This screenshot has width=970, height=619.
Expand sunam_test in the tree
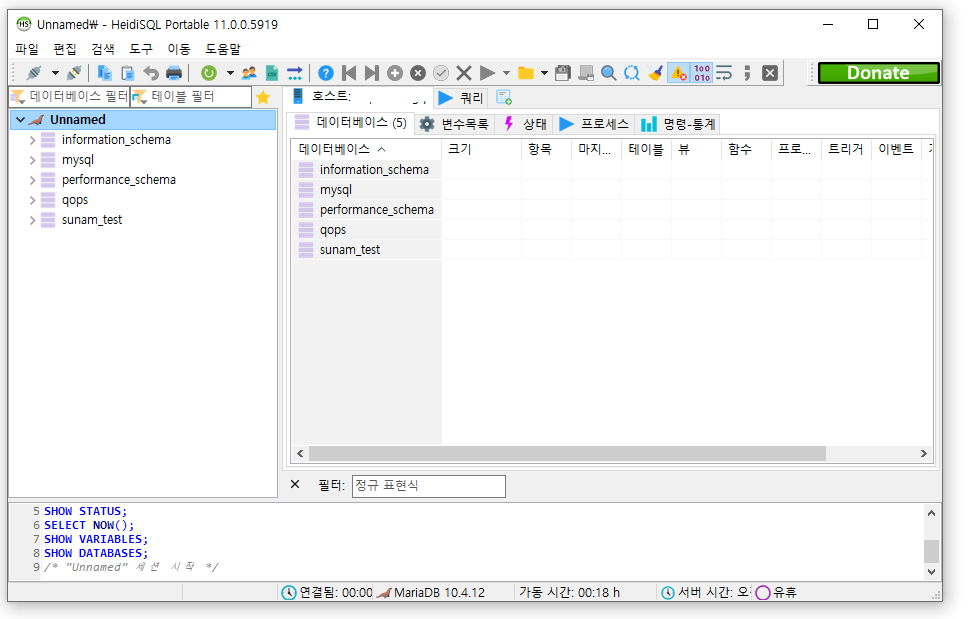[32, 220]
